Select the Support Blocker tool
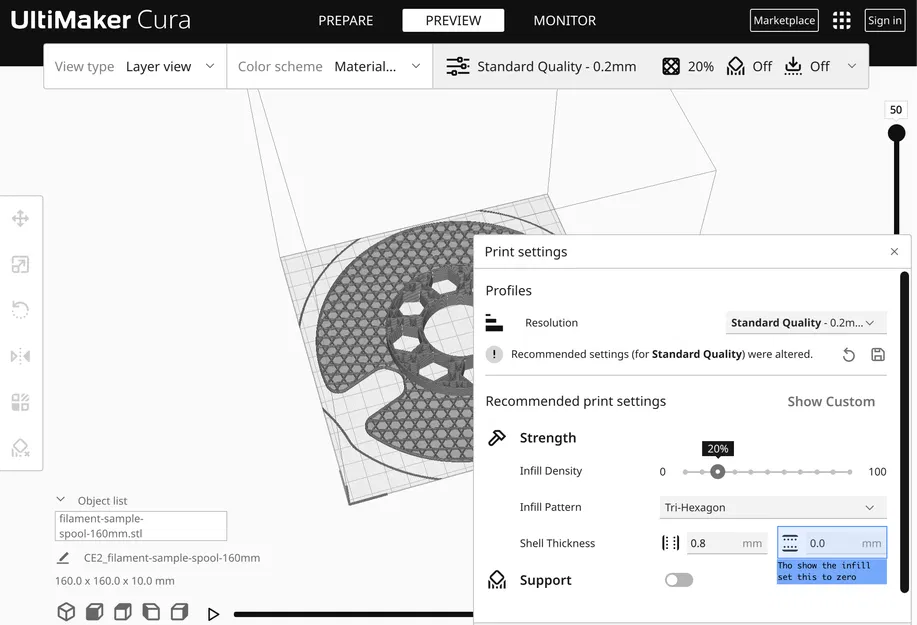The height and width of the screenshot is (625, 917). pos(20,447)
